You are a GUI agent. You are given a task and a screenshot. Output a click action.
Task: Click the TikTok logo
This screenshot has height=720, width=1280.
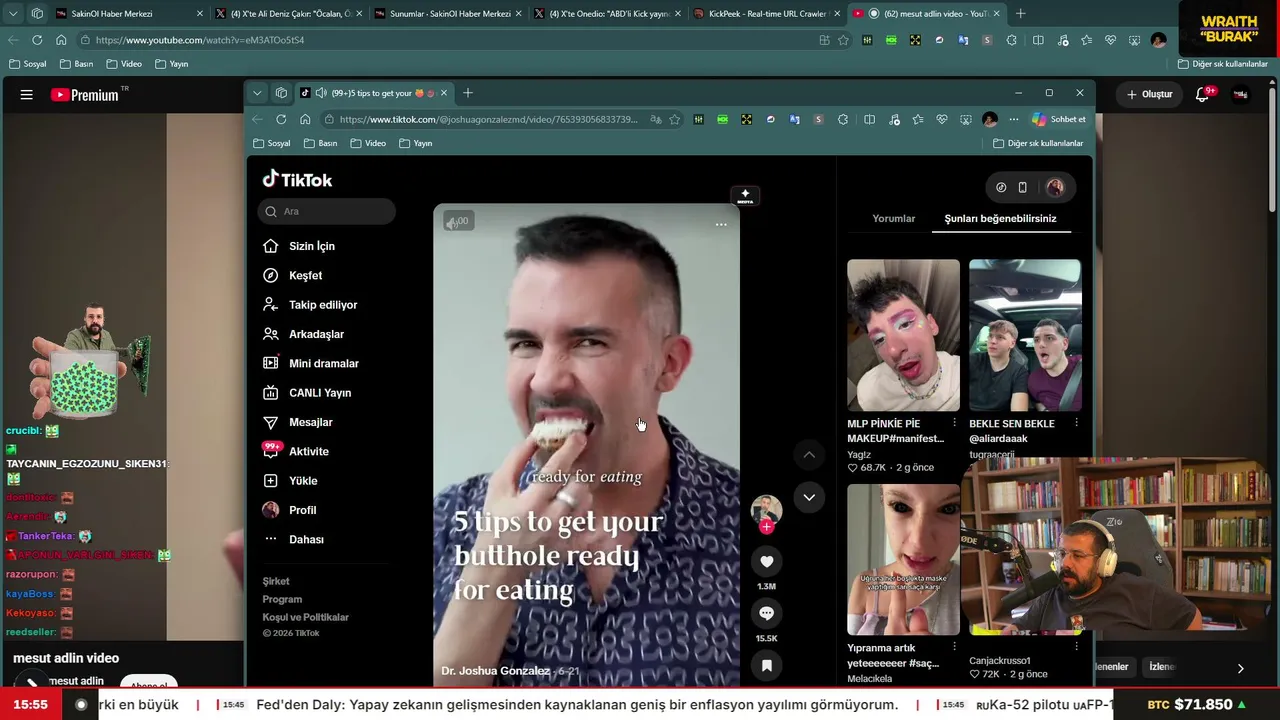point(297,179)
